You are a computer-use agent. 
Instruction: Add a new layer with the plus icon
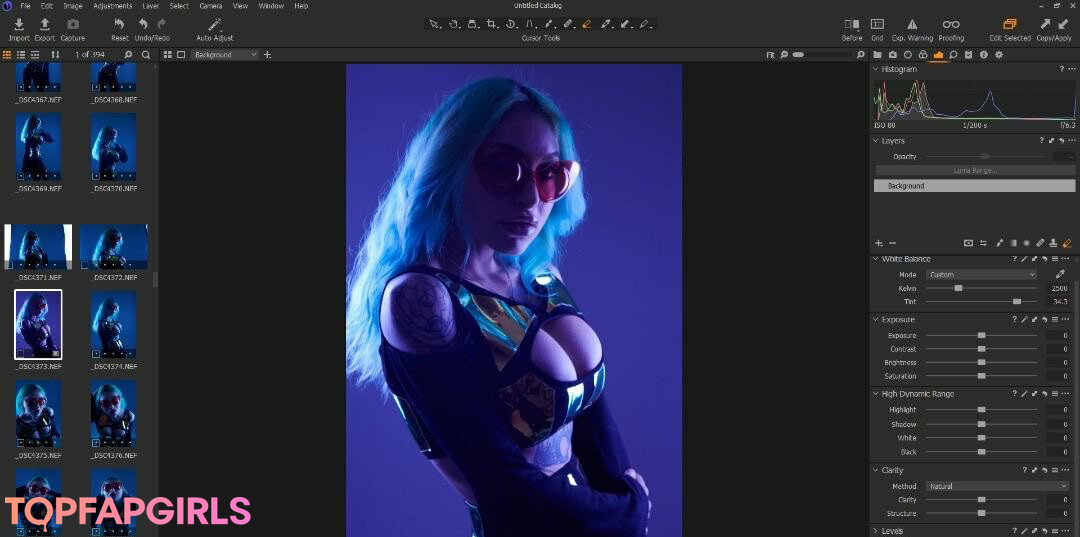click(x=878, y=243)
